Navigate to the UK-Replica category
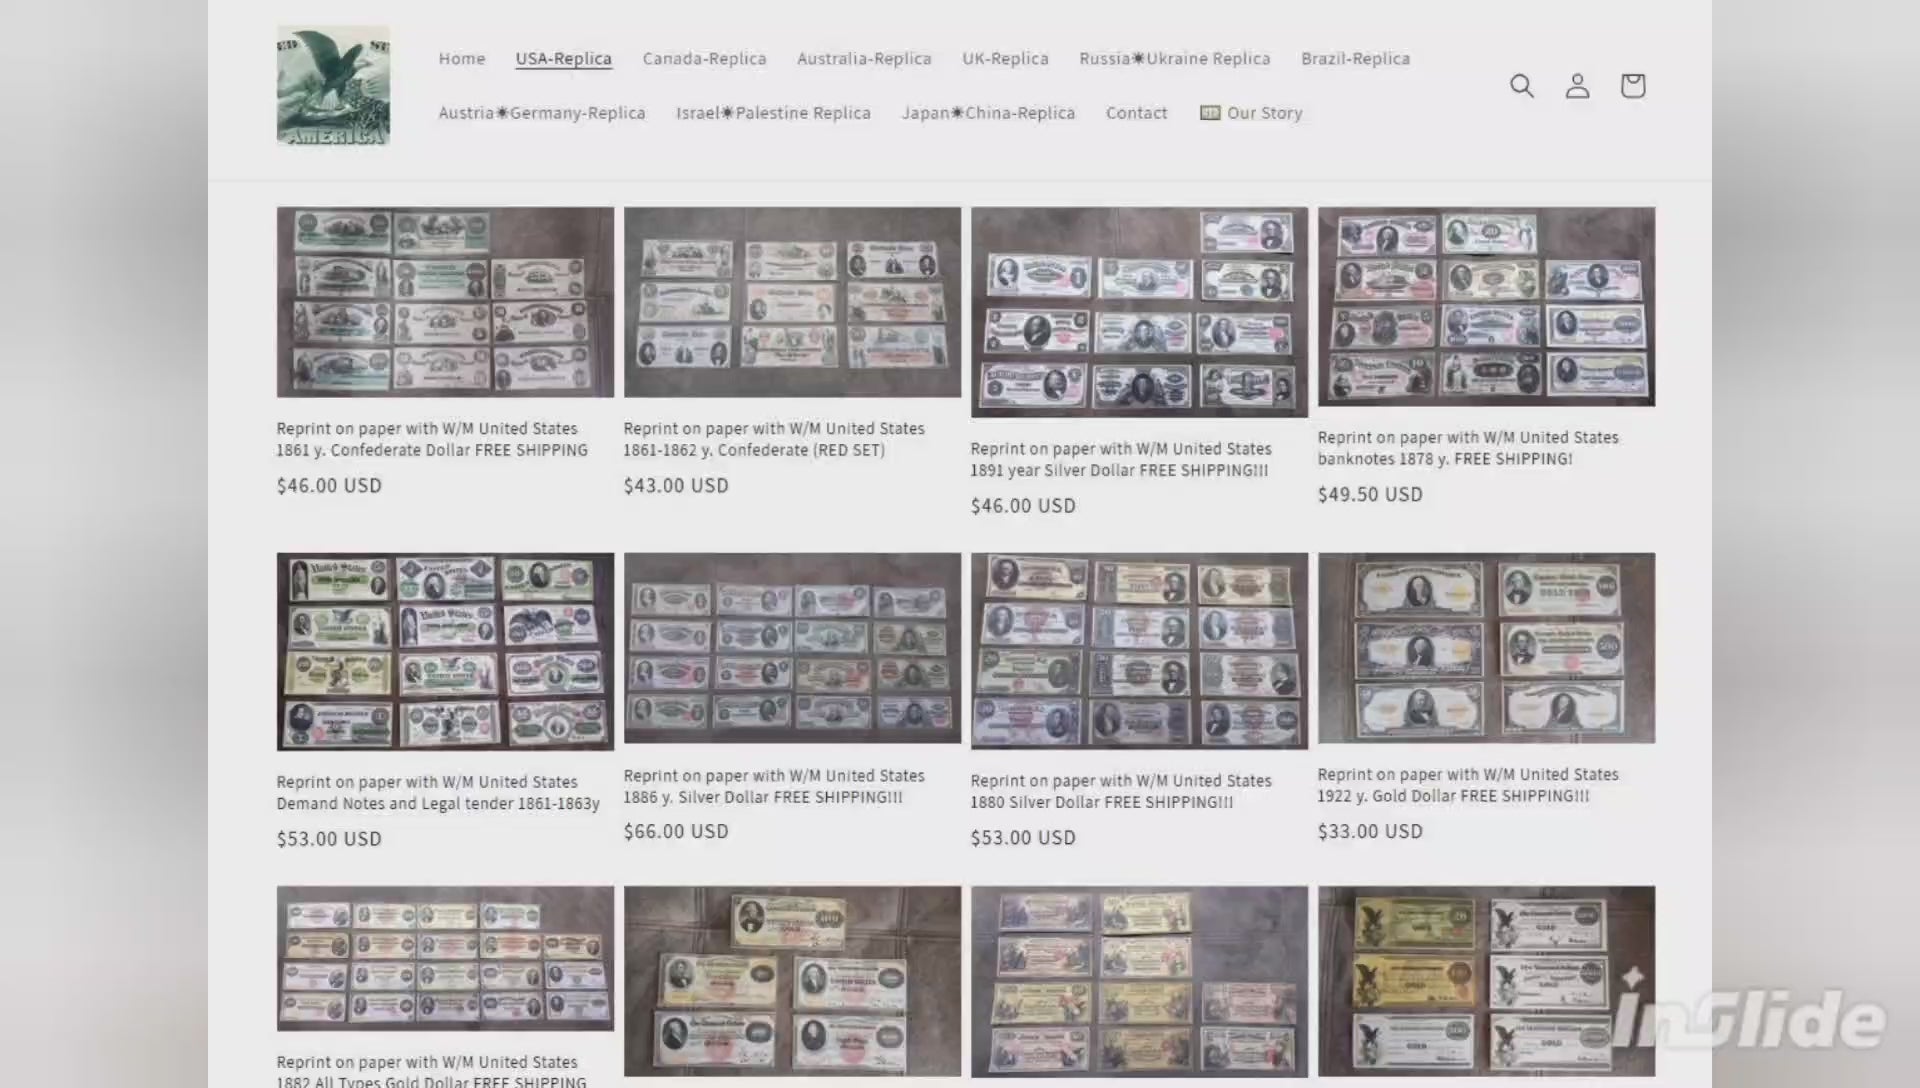The height and width of the screenshot is (1088, 1920). (1005, 59)
